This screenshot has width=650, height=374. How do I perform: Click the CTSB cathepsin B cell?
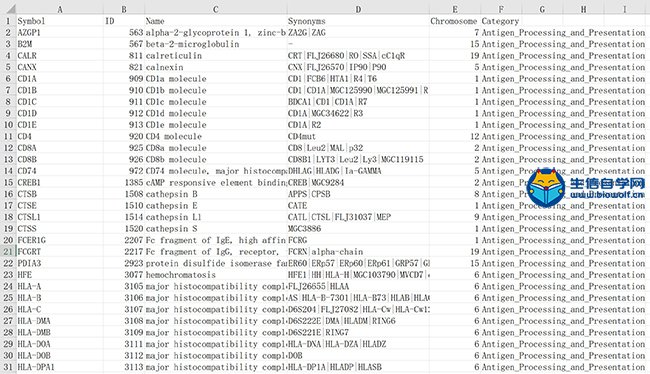[x=216, y=194]
